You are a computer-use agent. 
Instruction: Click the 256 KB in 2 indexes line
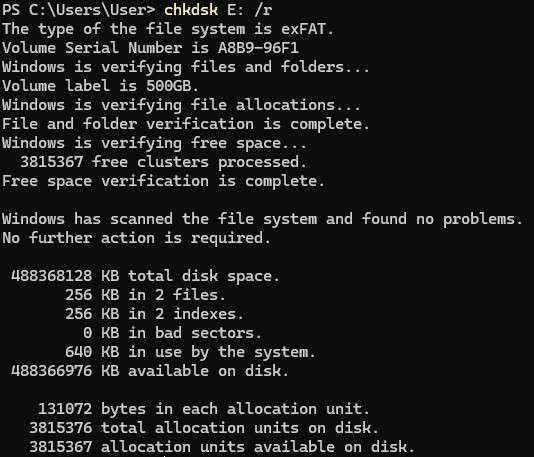click(x=154, y=314)
